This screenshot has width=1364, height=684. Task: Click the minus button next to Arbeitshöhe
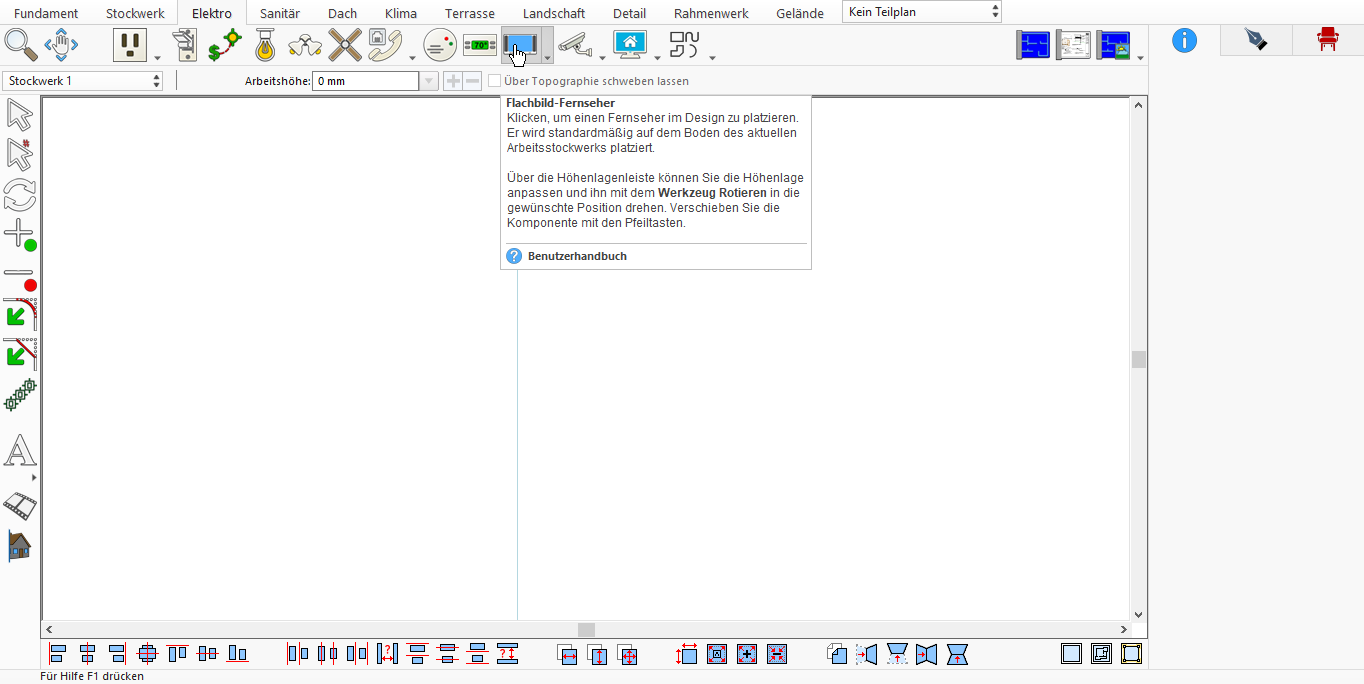pos(472,81)
